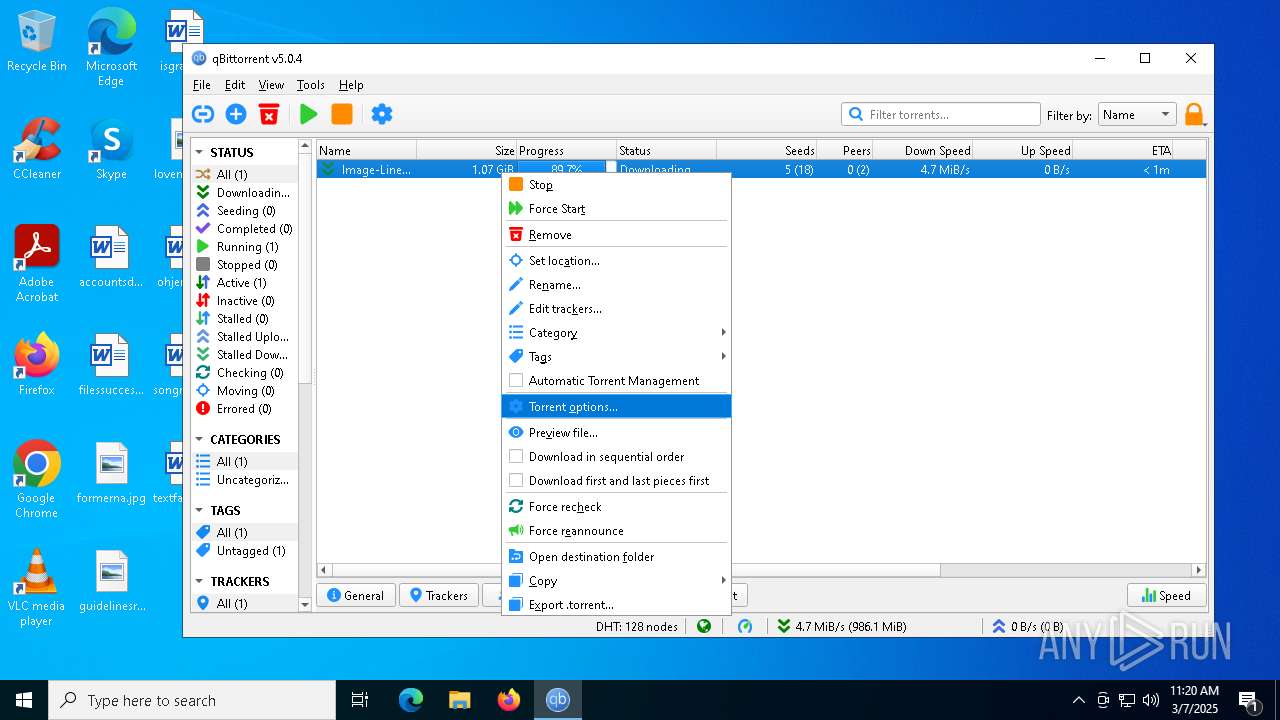1280x720 pixels.
Task: Click Task View taskbar icon
Action: pyautogui.click(x=360, y=700)
